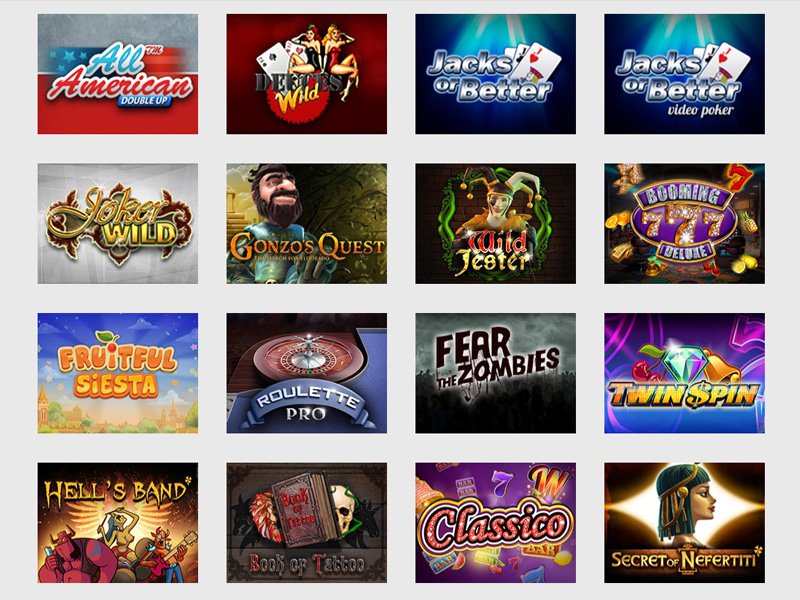
Task: Click Jacks or Better tile without video poker subtitle
Action: (x=495, y=74)
